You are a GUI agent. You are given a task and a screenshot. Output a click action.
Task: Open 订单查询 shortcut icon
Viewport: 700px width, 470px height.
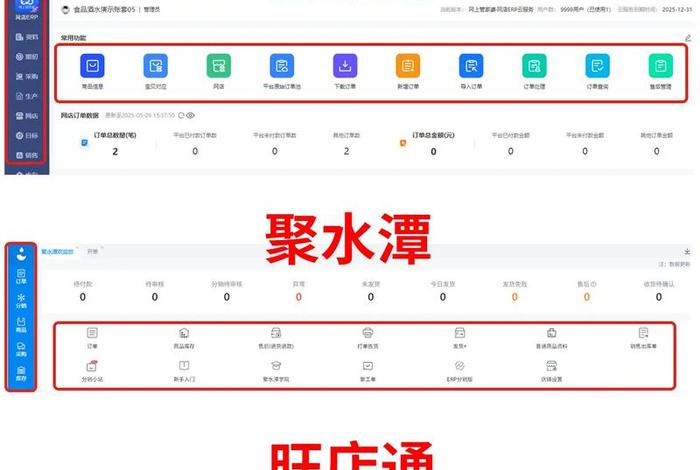coord(597,66)
